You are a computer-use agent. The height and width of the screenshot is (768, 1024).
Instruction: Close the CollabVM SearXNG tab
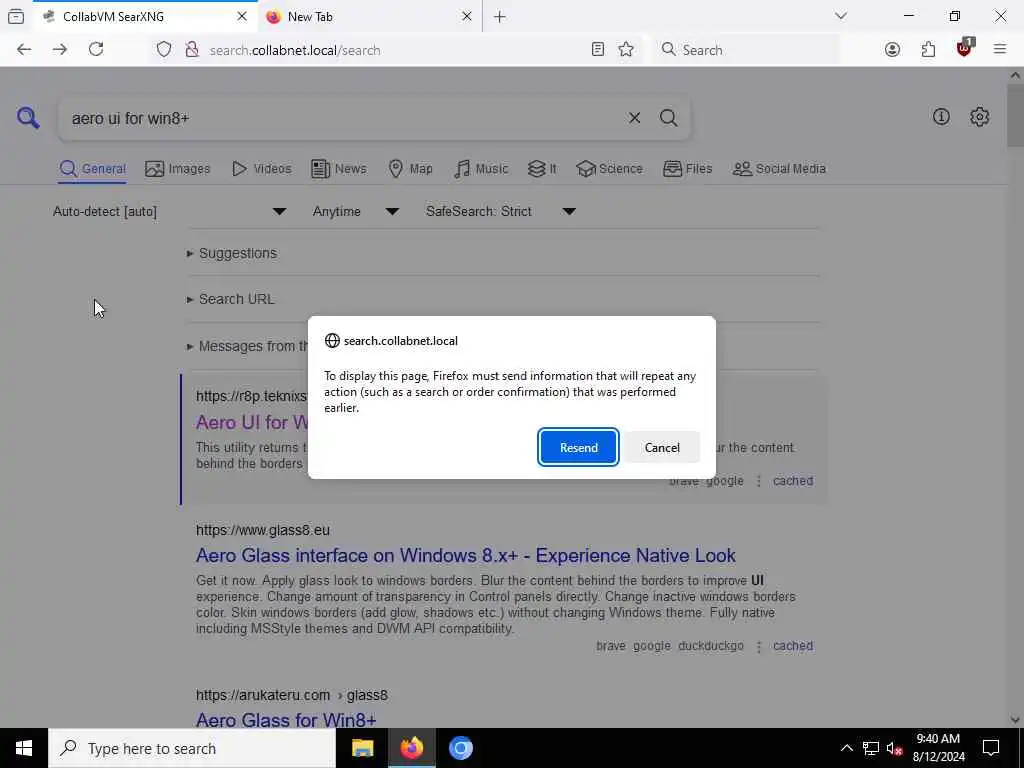pos(242,17)
